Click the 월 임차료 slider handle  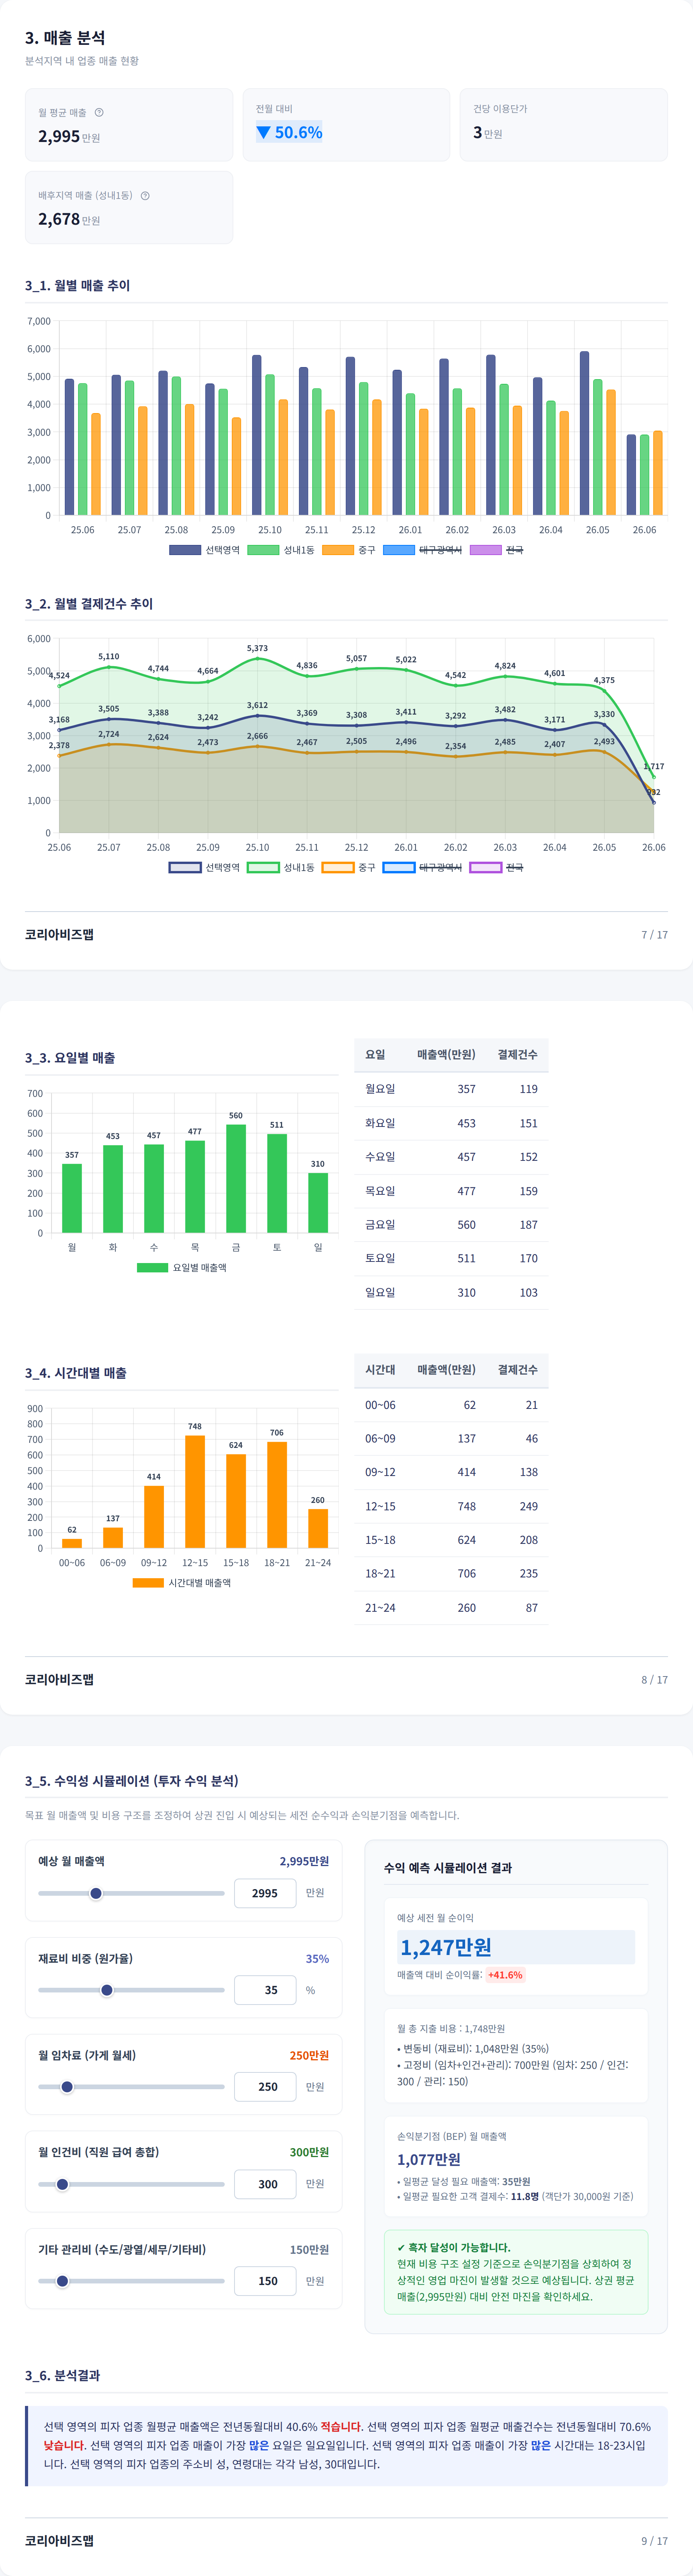click(x=67, y=2087)
